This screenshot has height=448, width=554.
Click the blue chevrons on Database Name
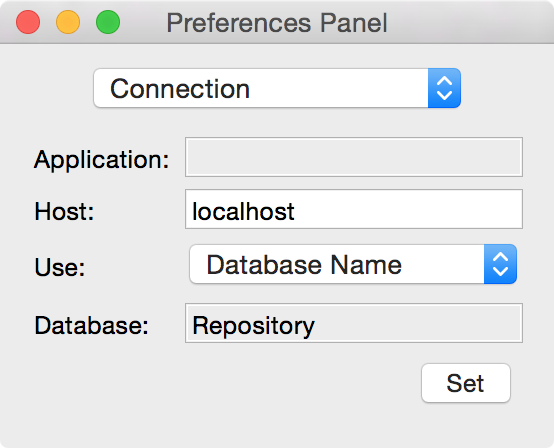[500, 264]
